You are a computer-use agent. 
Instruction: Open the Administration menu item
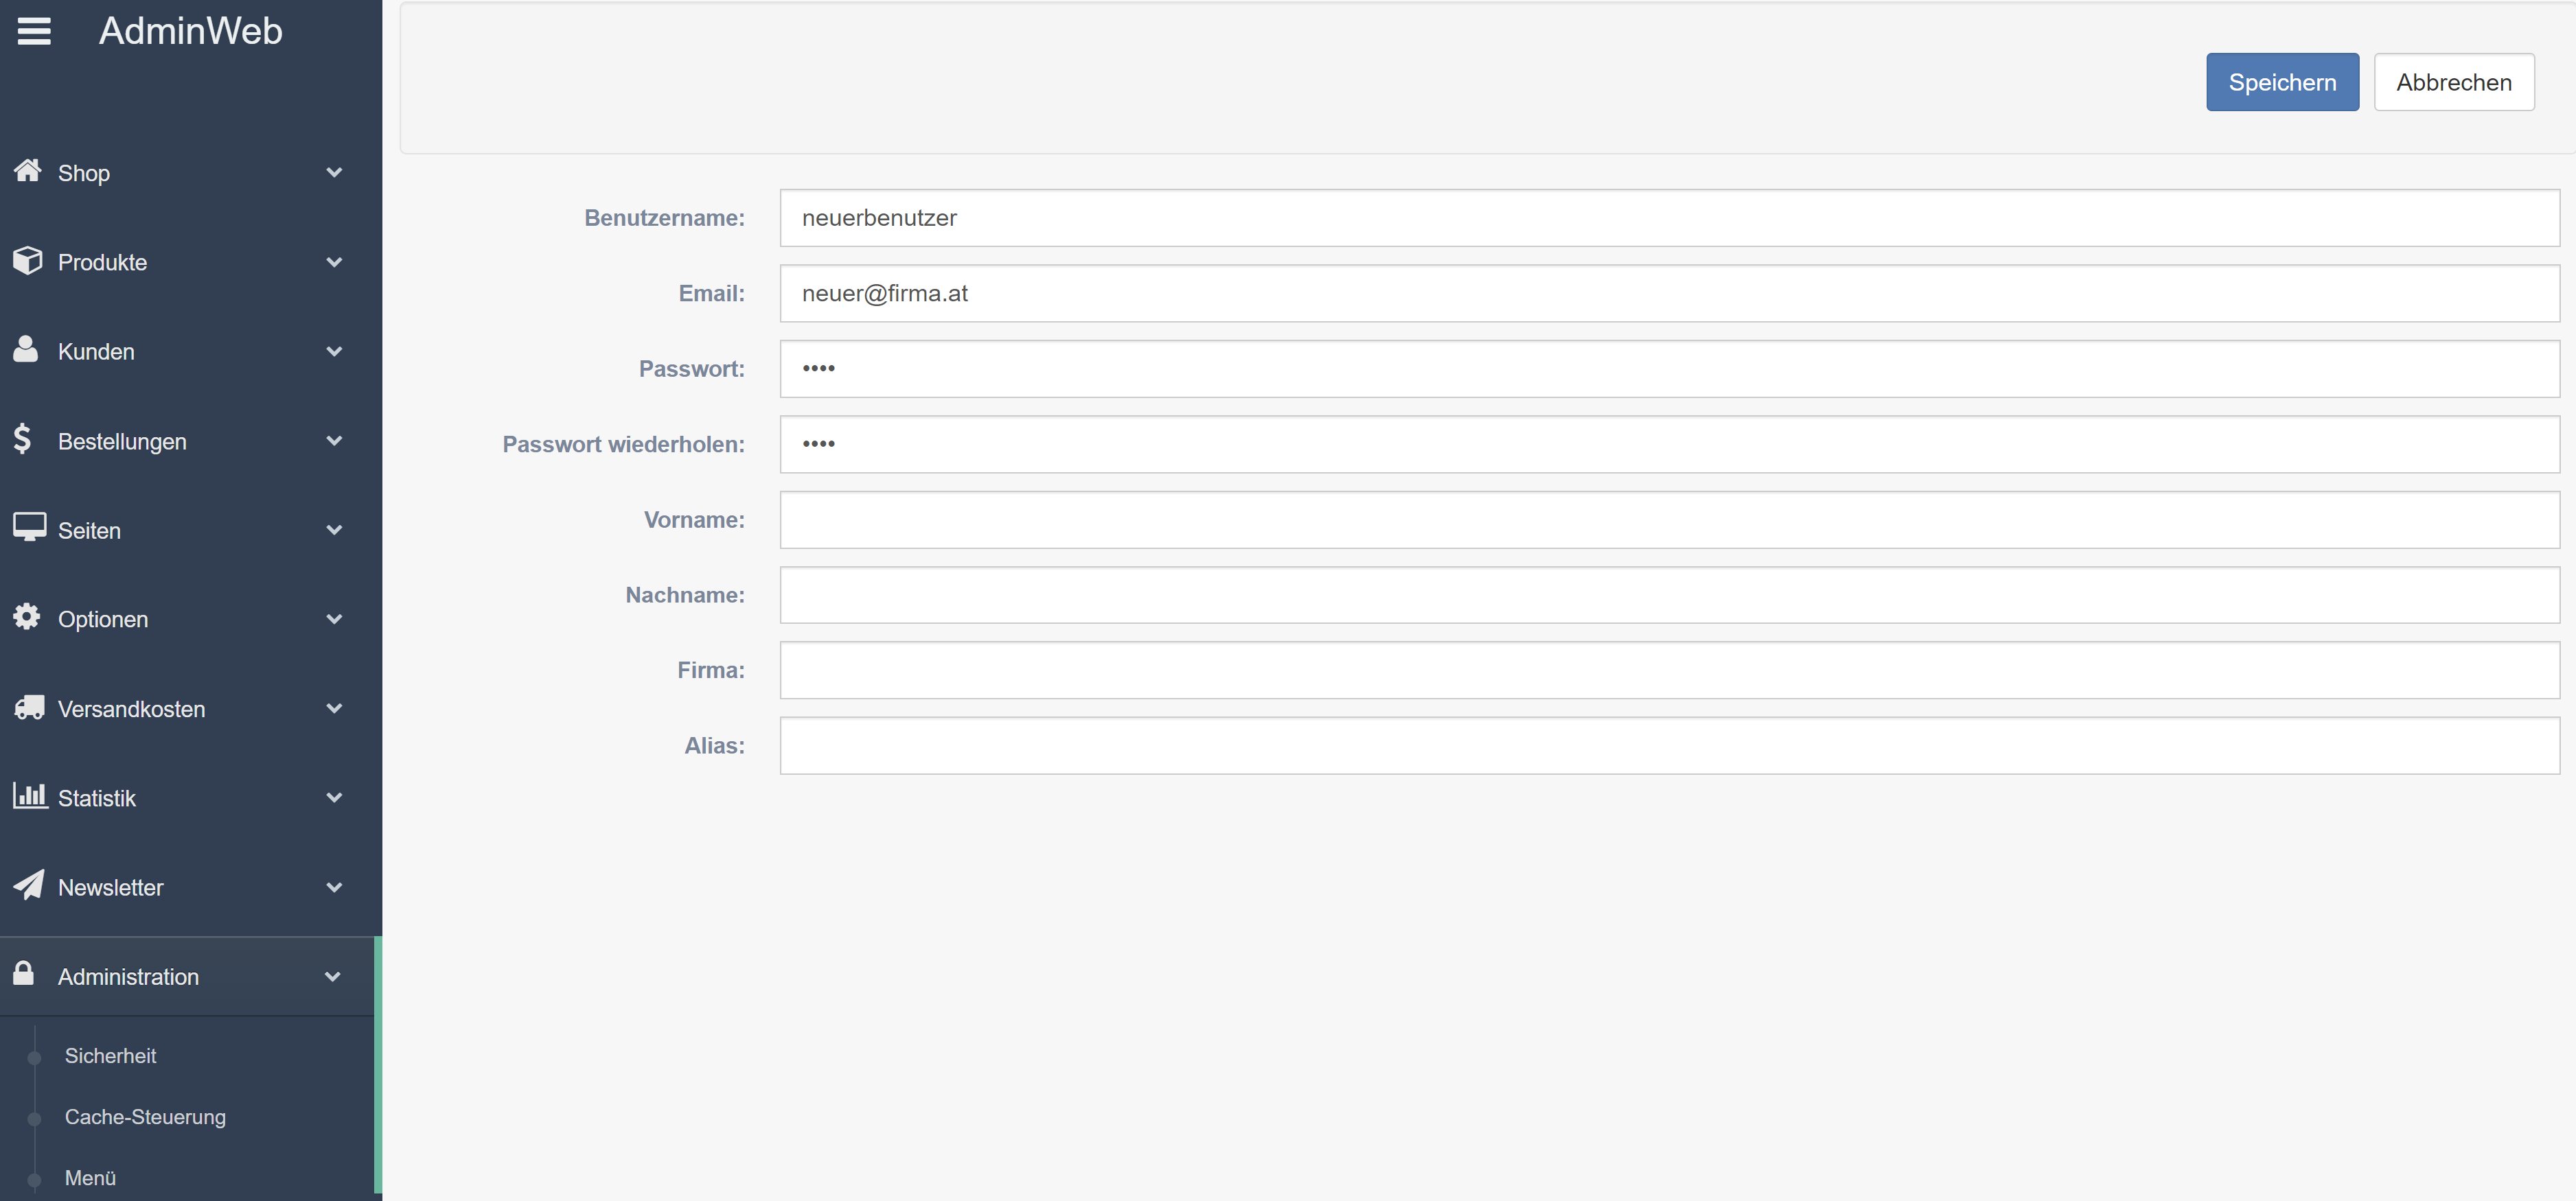pyautogui.click(x=187, y=977)
